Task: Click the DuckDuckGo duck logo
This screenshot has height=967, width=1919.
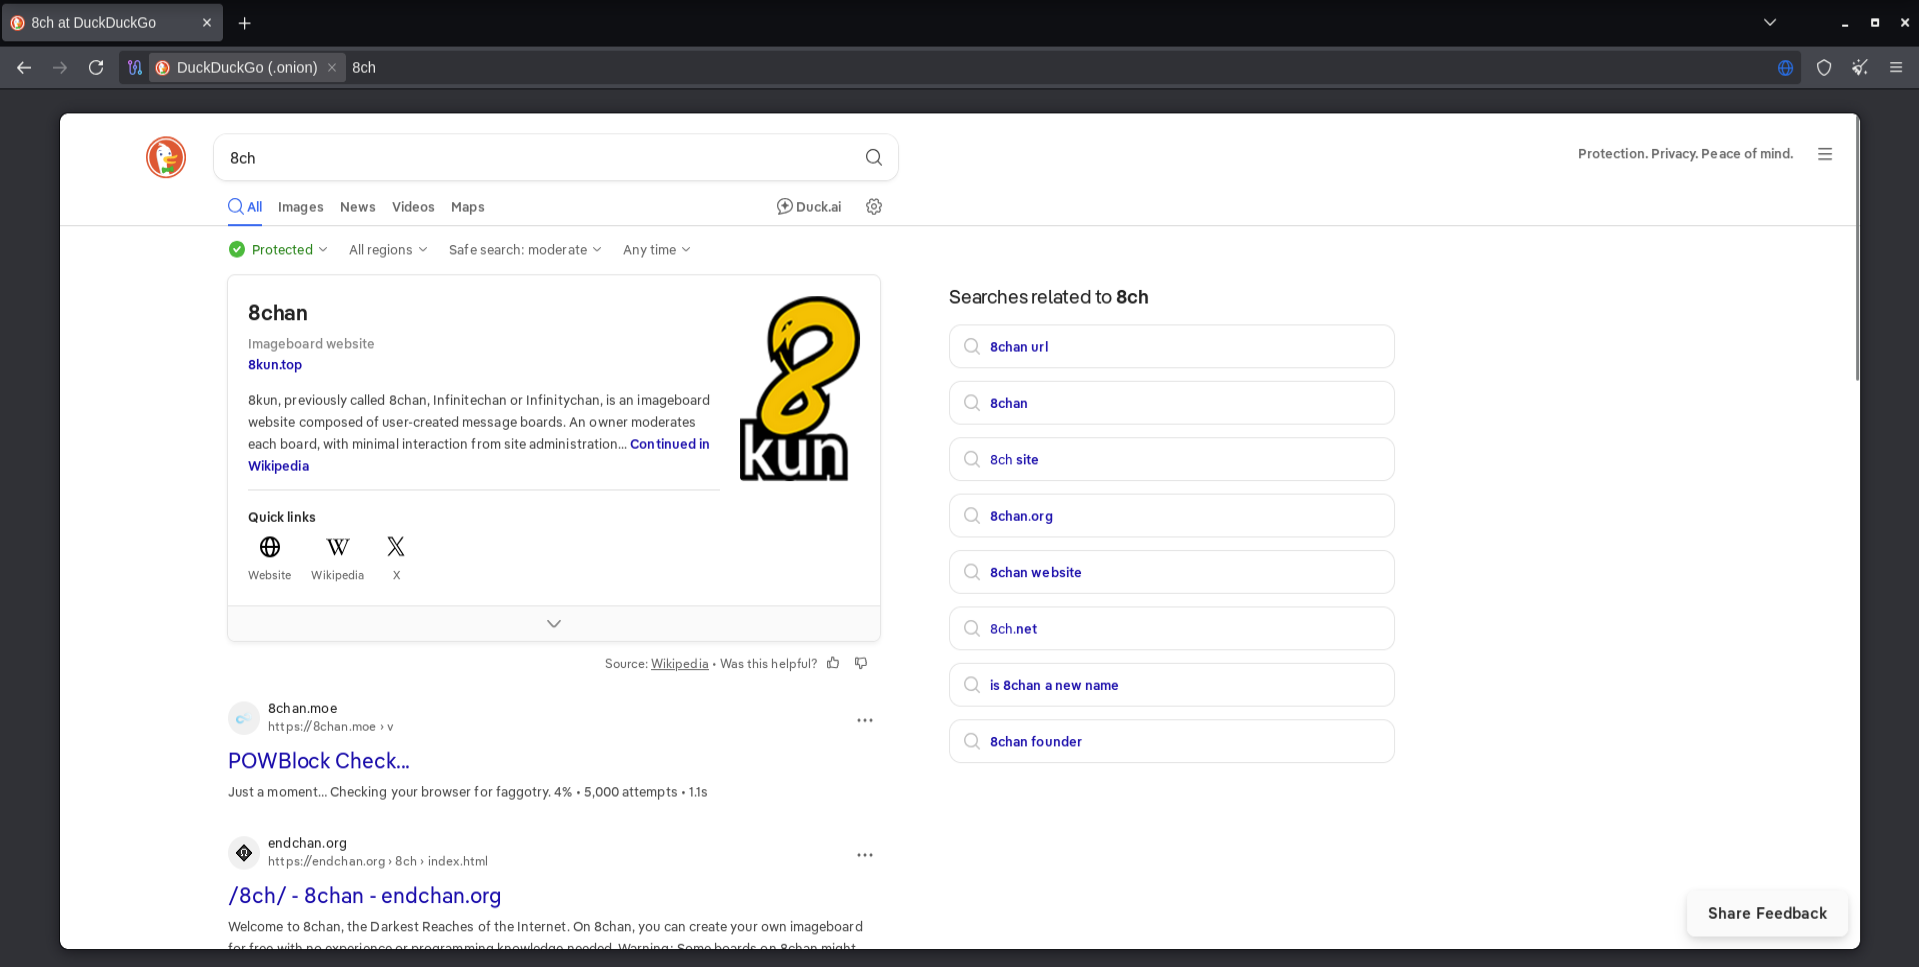Action: [x=166, y=157]
